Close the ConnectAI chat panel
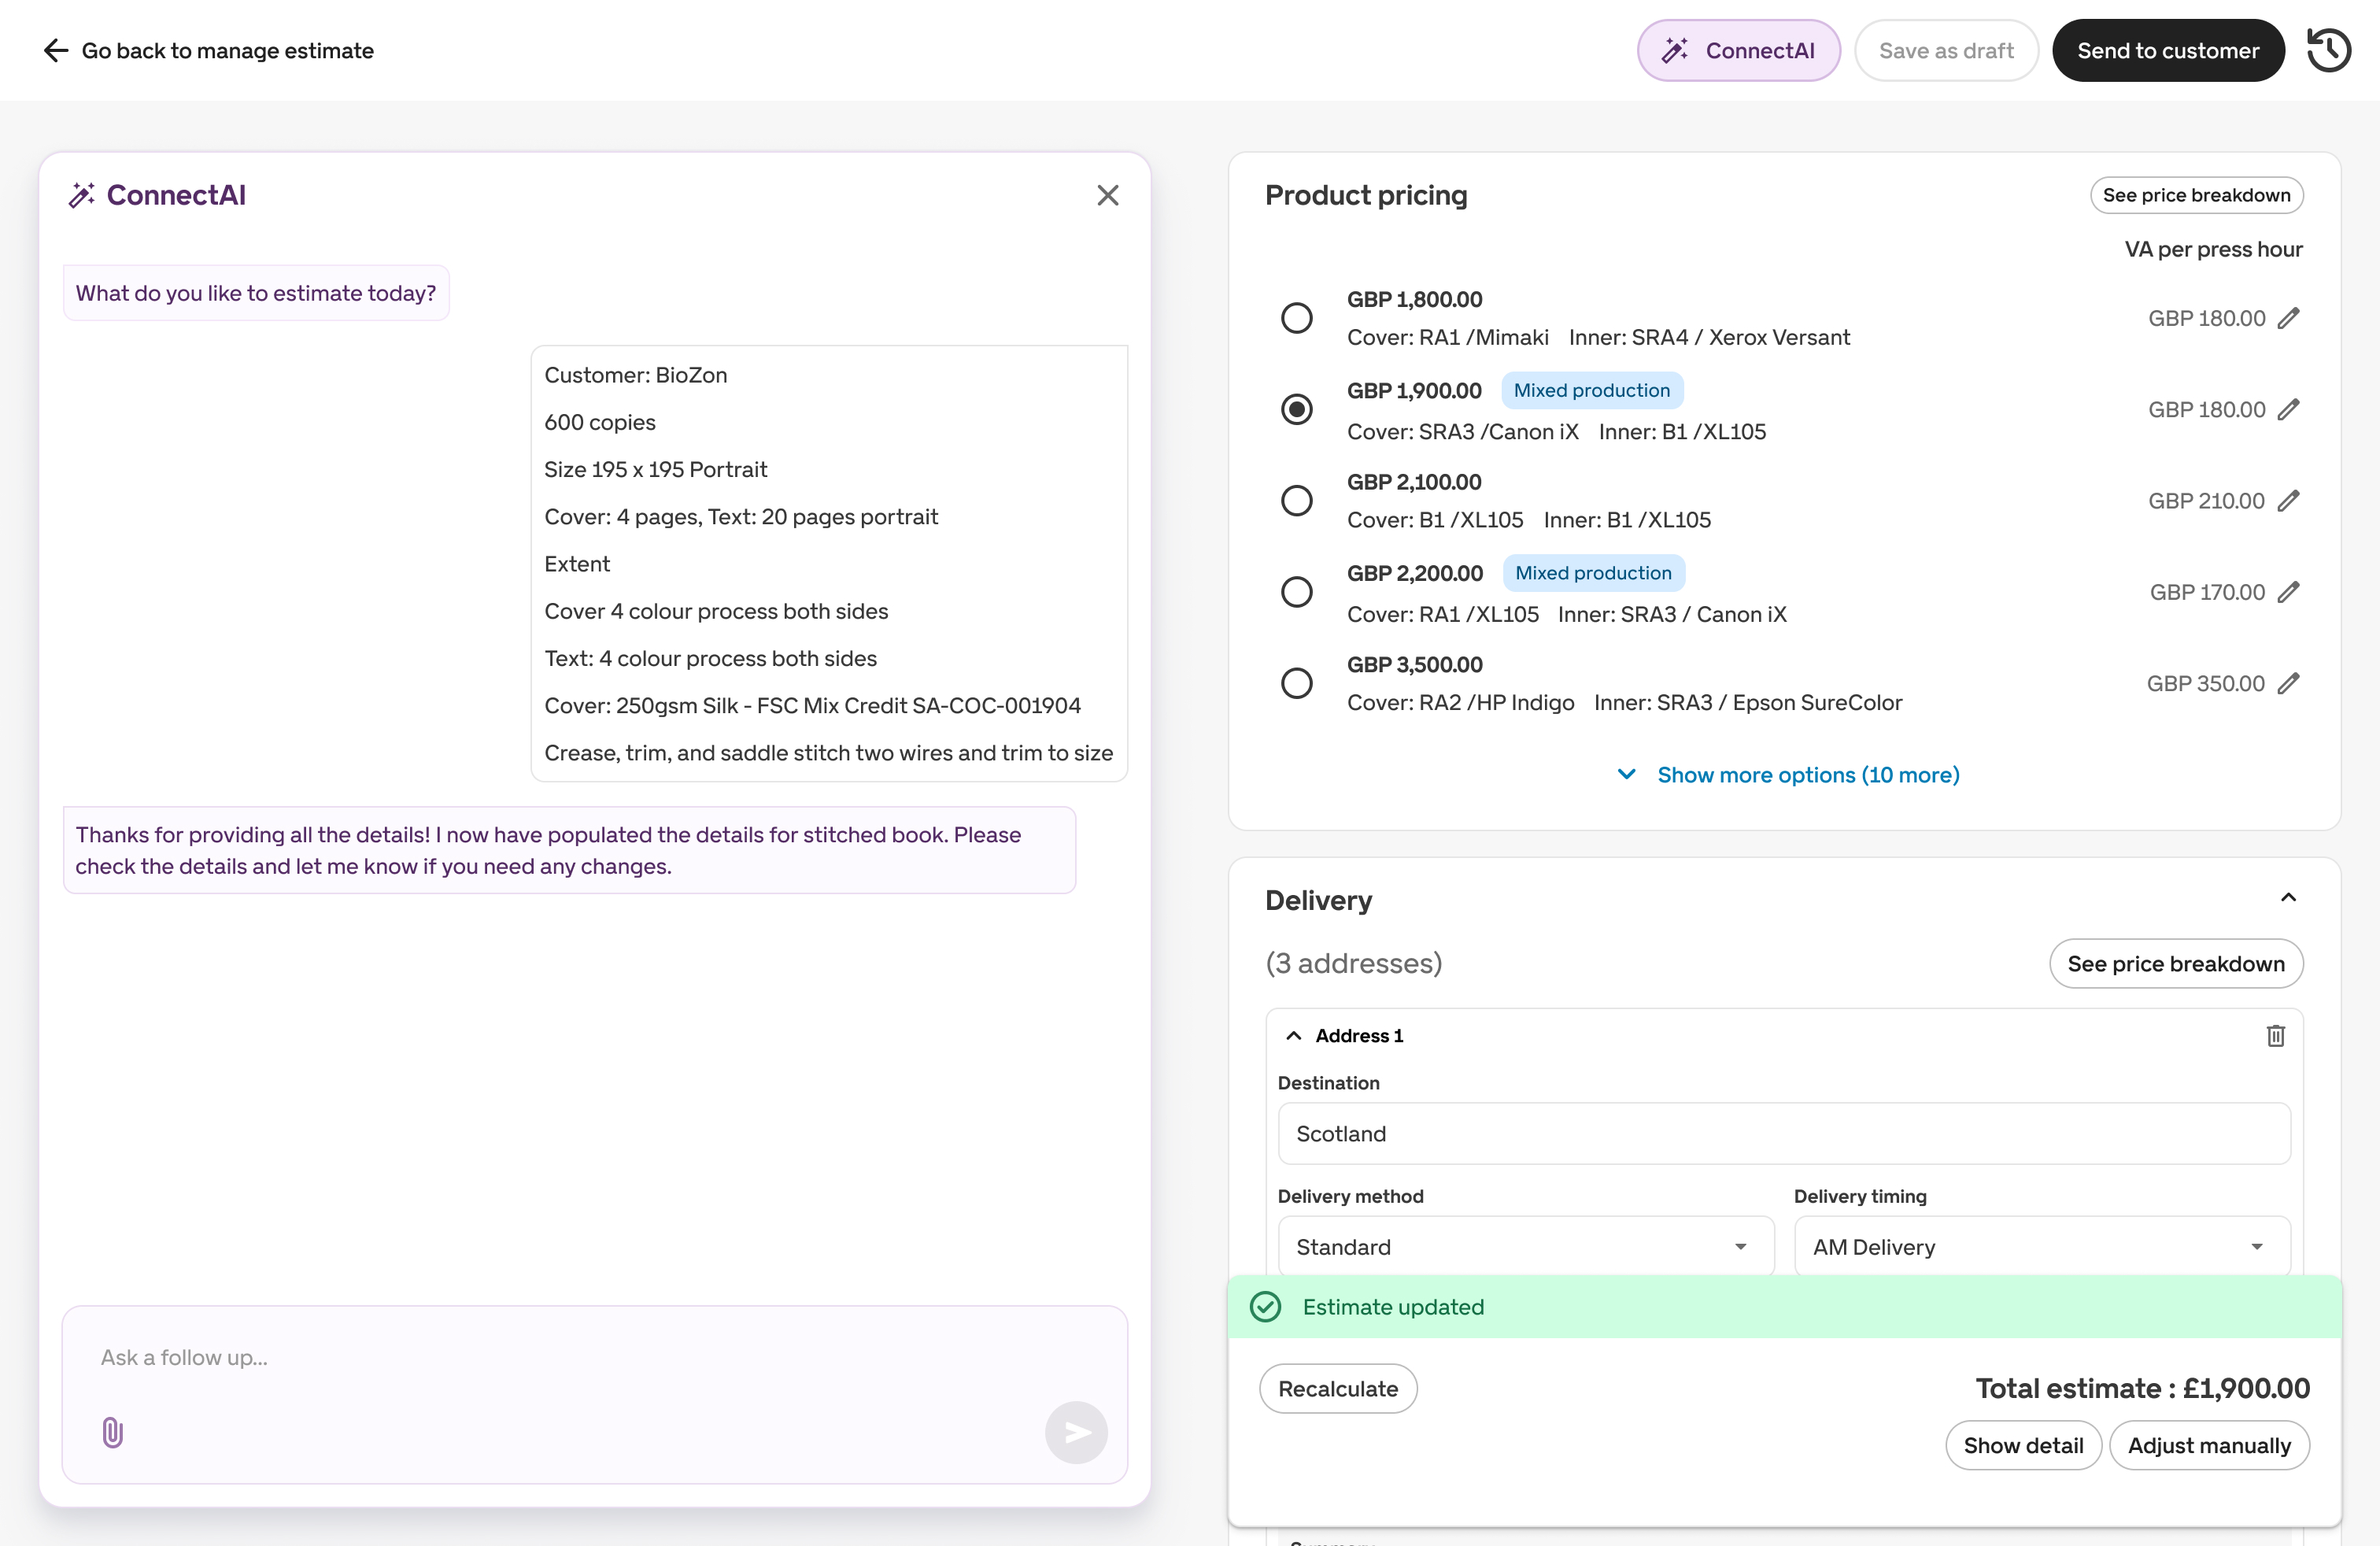2380x1546 pixels. [x=1107, y=195]
